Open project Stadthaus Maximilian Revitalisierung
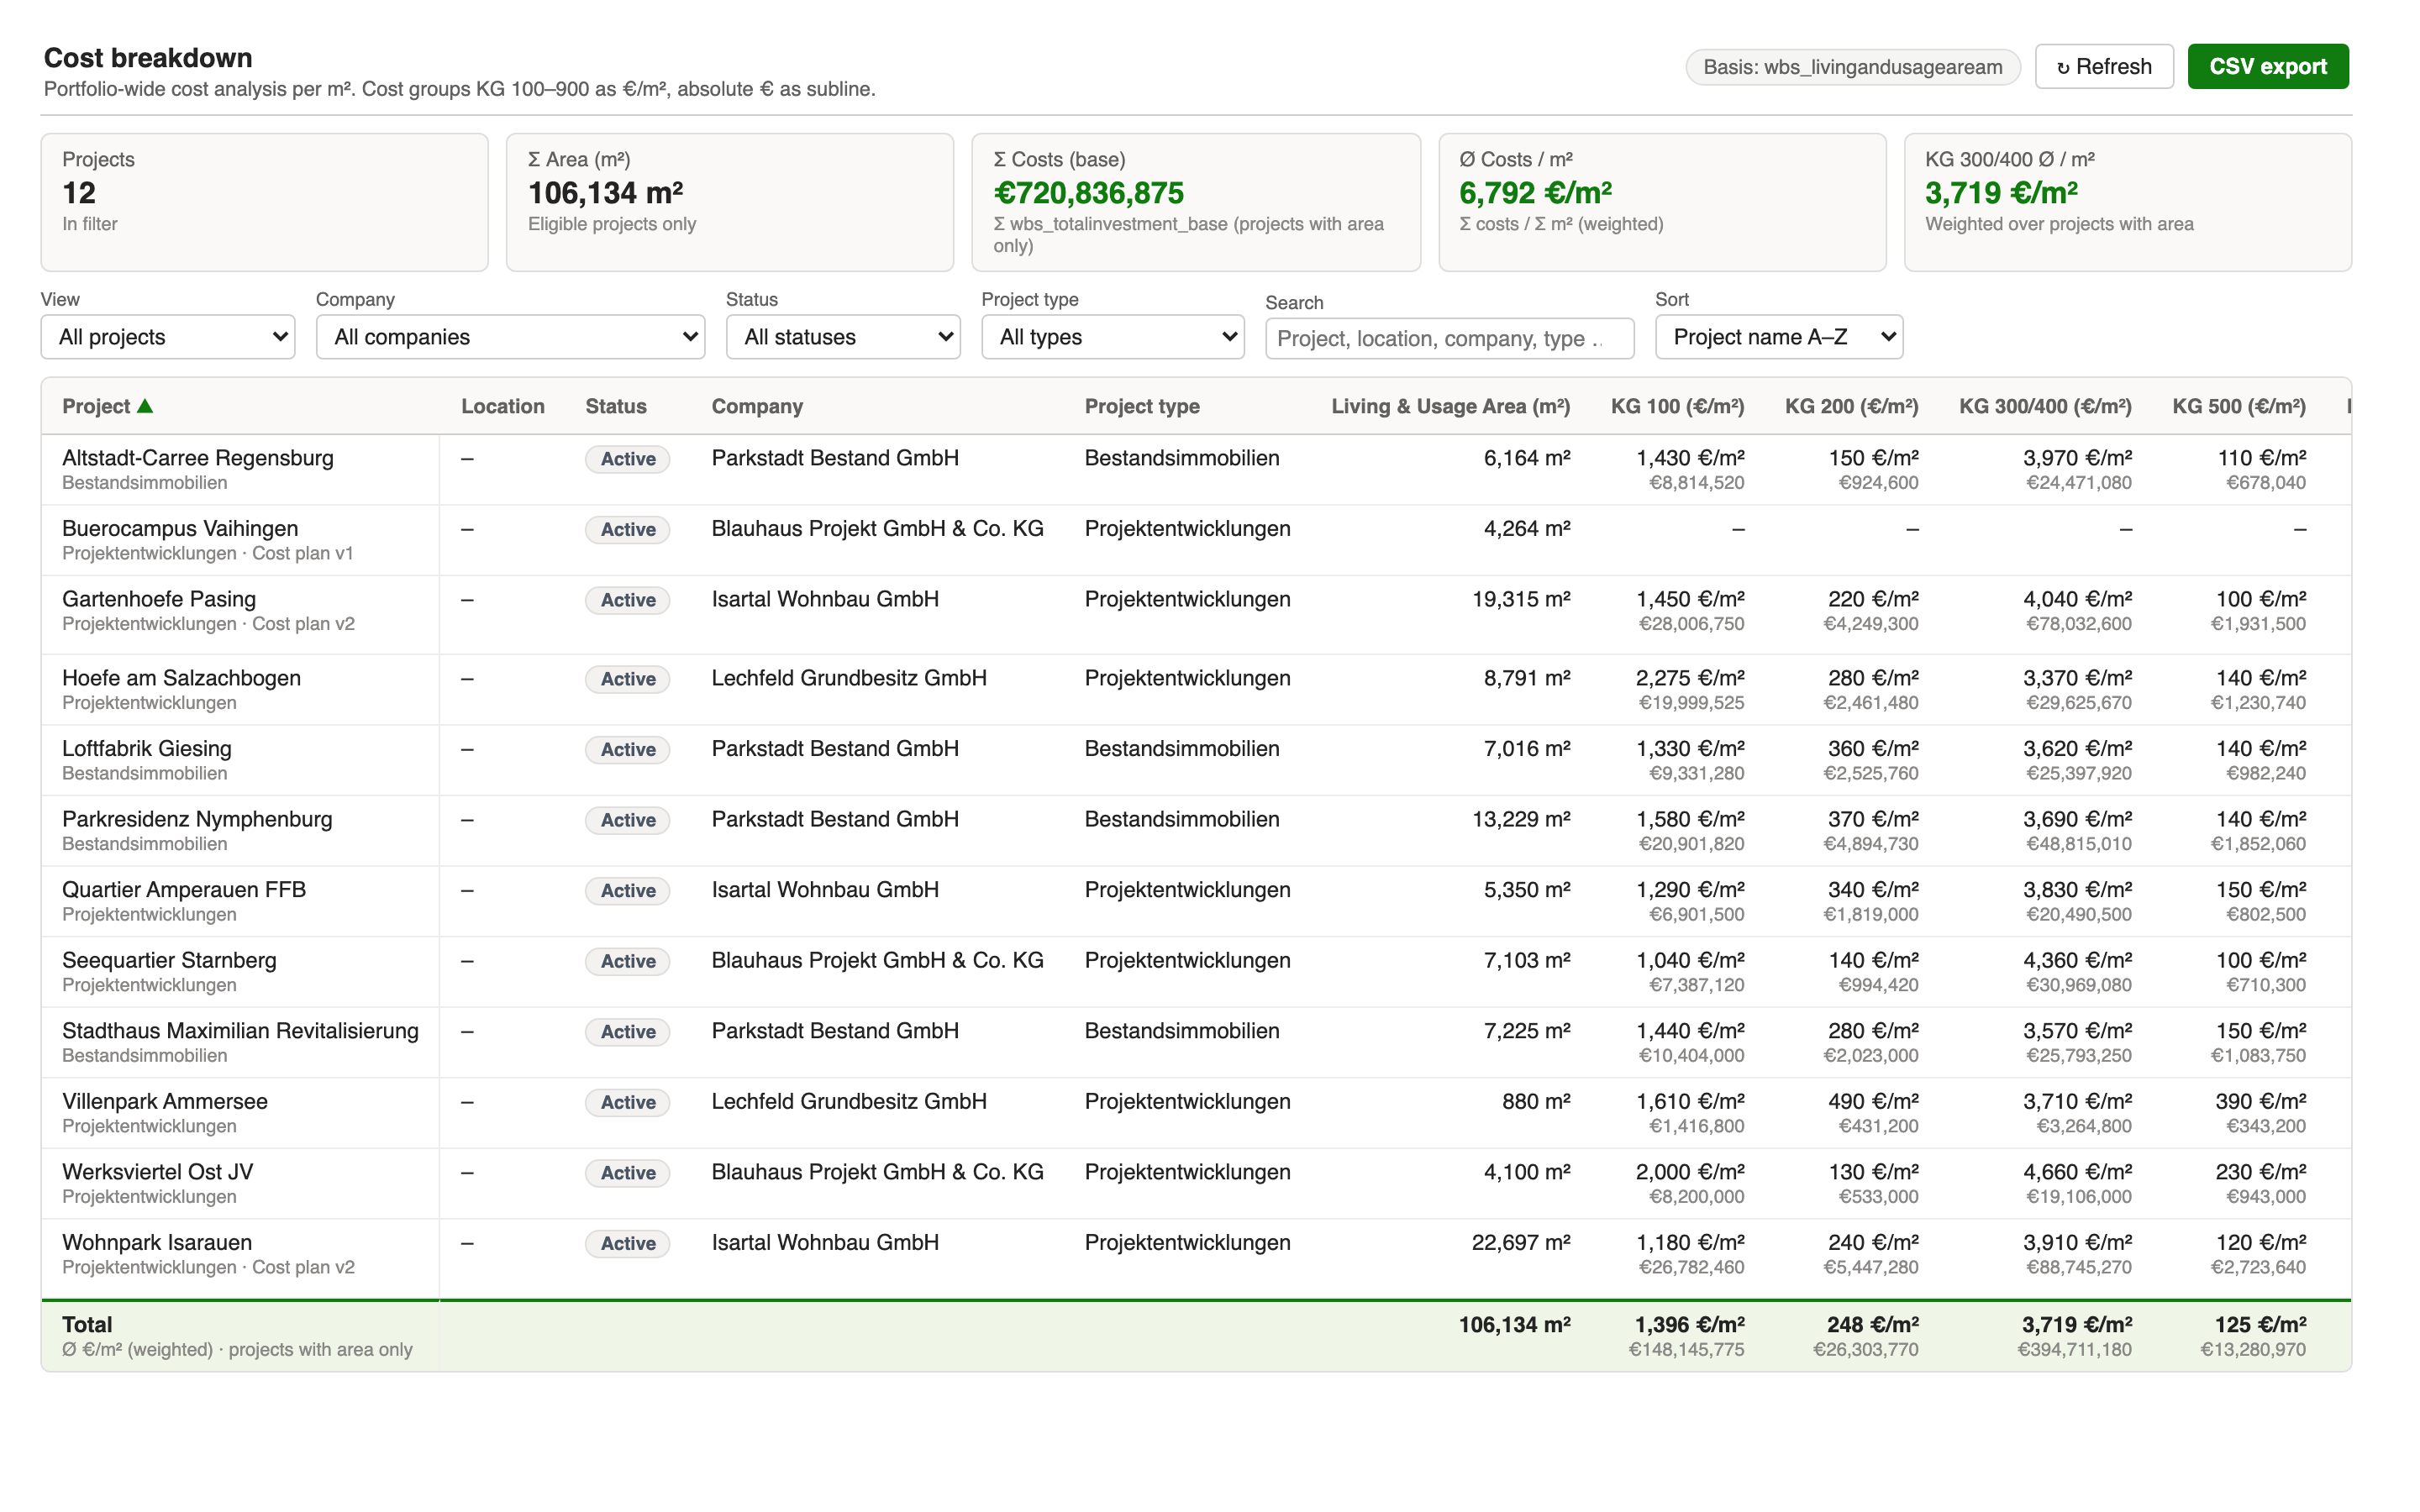 240,1030
